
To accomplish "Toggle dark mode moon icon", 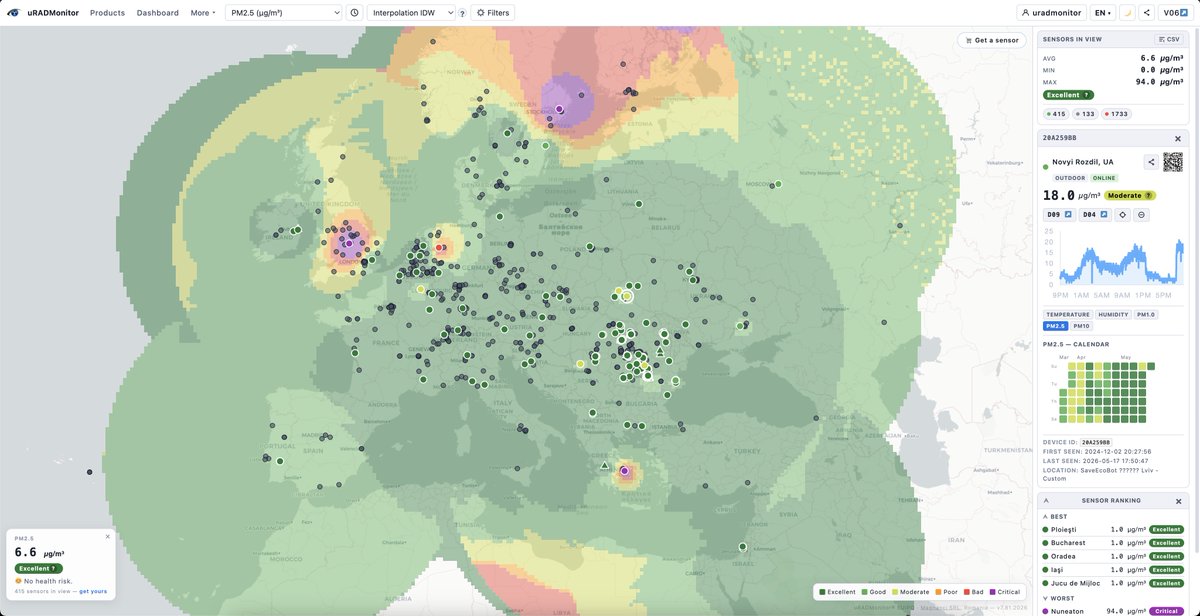I will pyautogui.click(x=1126, y=13).
